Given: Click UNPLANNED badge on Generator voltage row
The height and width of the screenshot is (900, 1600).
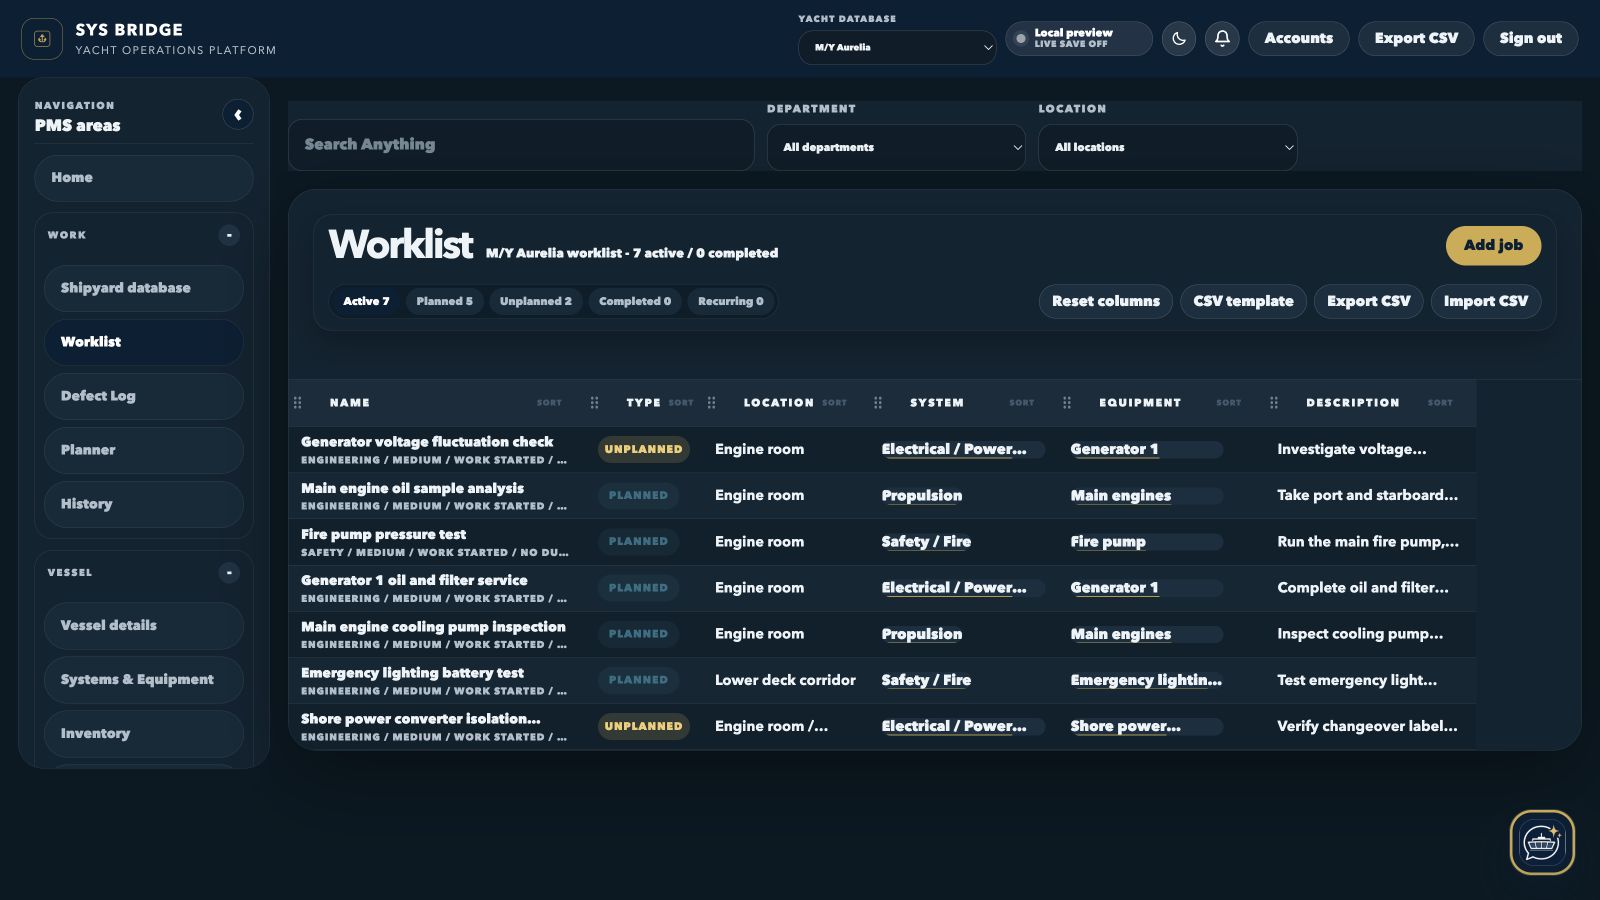Looking at the screenshot, I should 643,449.
